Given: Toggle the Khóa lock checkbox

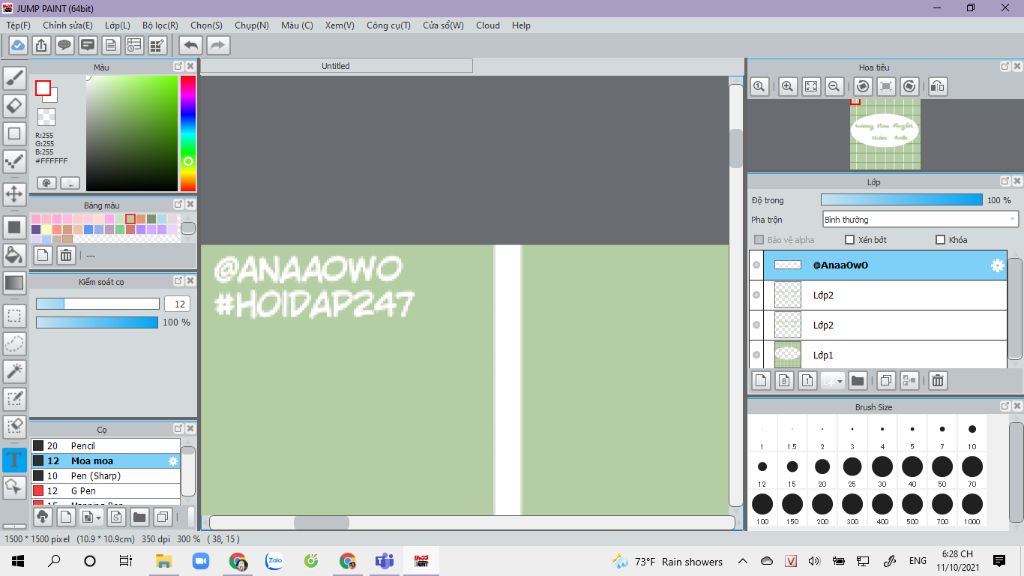Looking at the screenshot, I should pos(940,240).
